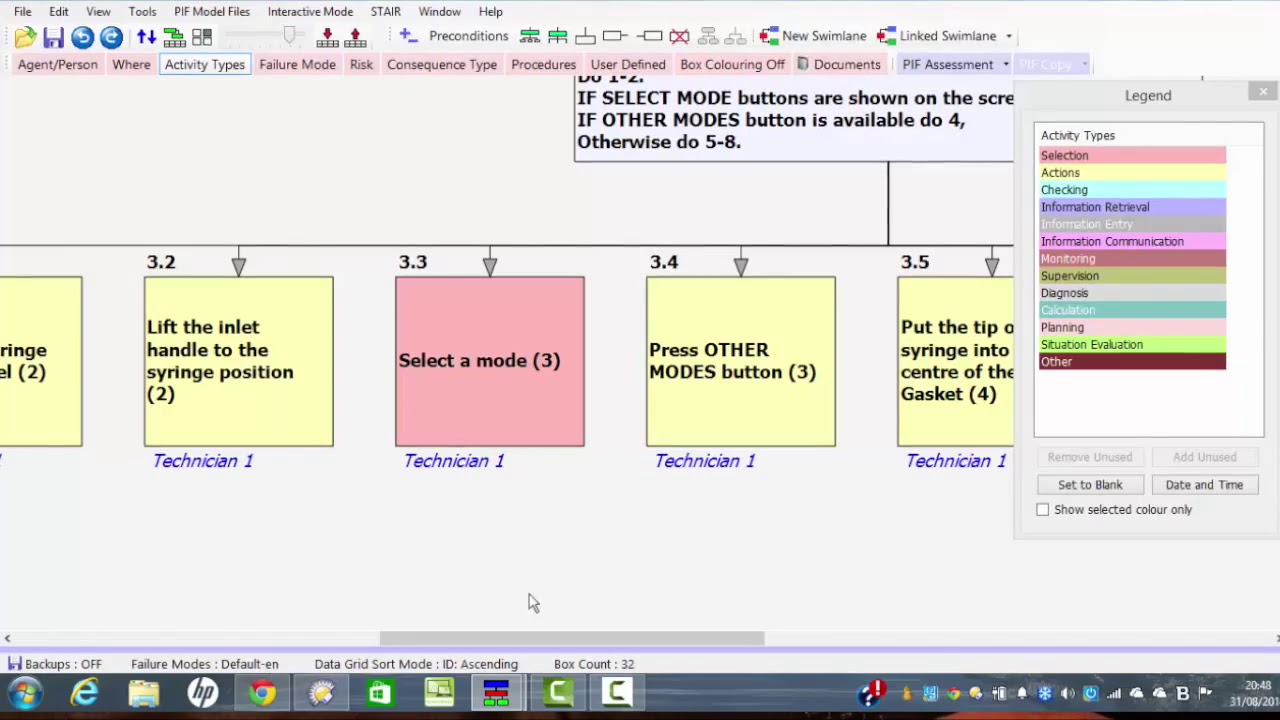1280x720 pixels.
Task: Open the PIF Assessment dropdown arrow
Action: click(x=1006, y=65)
